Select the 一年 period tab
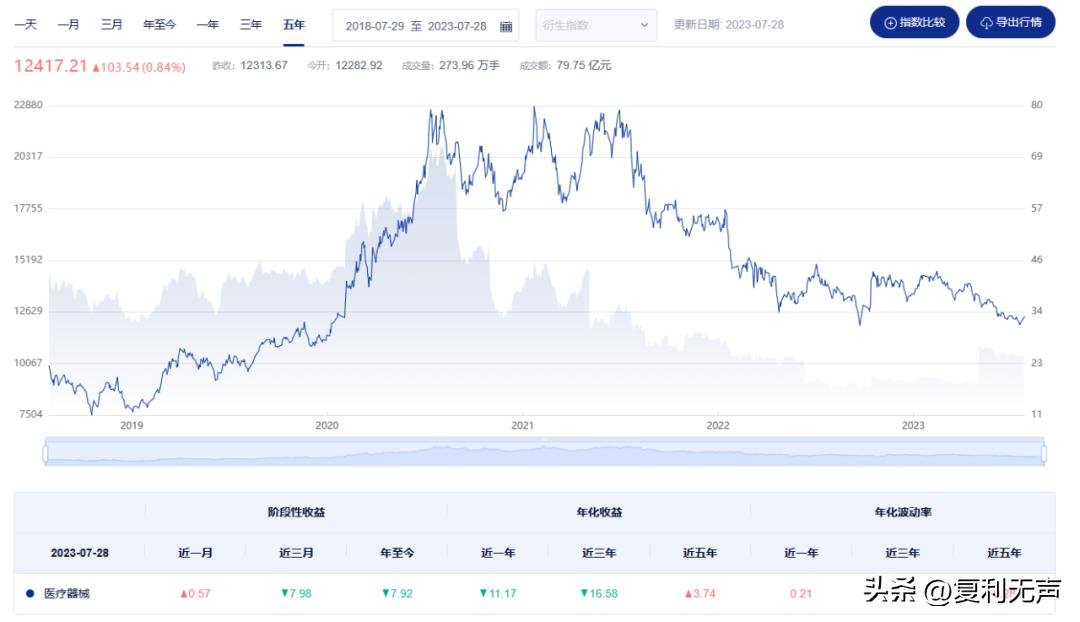Screen dimensions: 1080x622 tap(207, 24)
